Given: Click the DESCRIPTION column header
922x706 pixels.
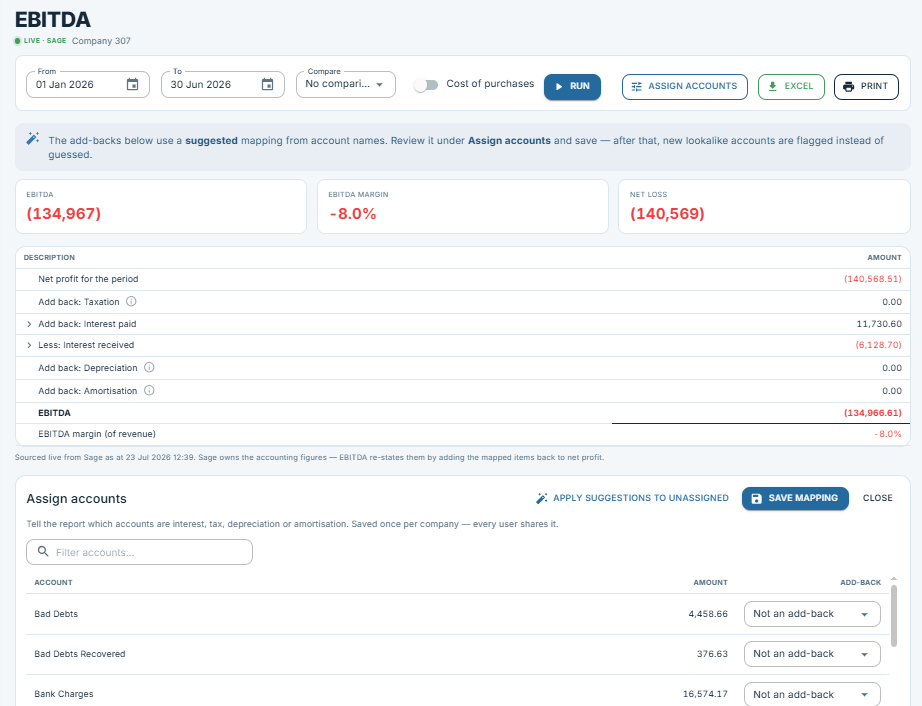Looking at the screenshot, I should pos(49,257).
